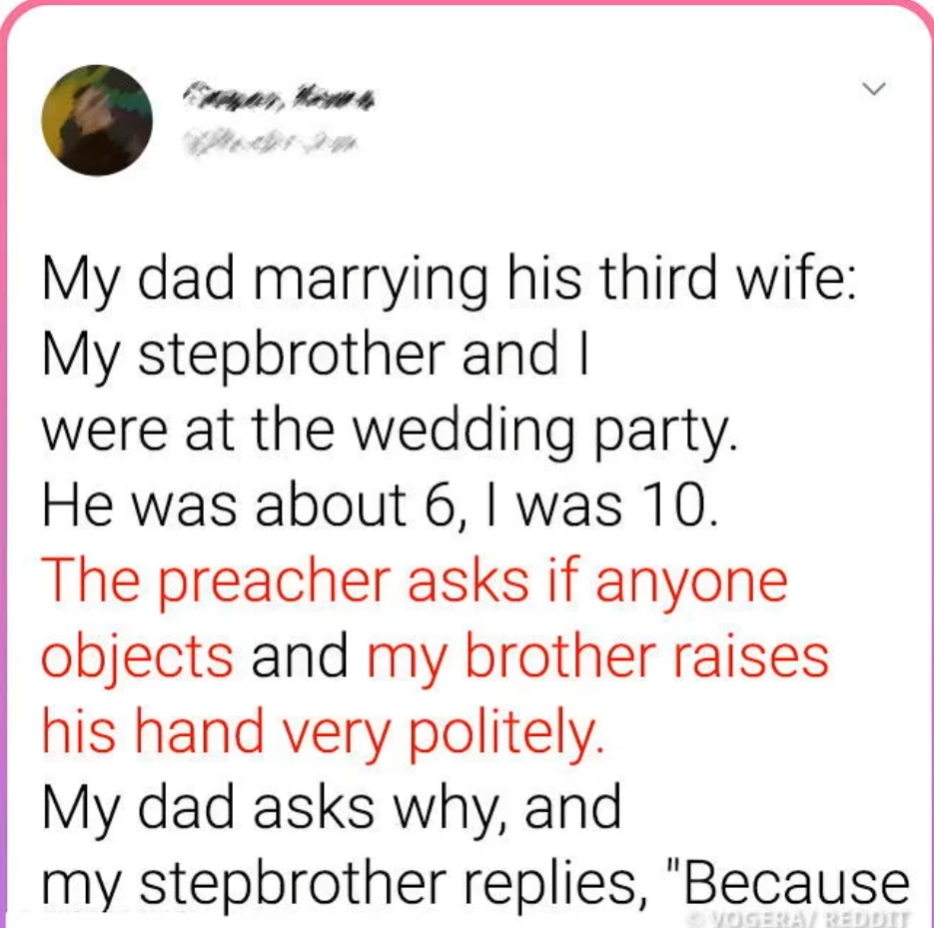Select red line "his hand very politely."
This screenshot has height=928, width=934.
pos(323,732)
